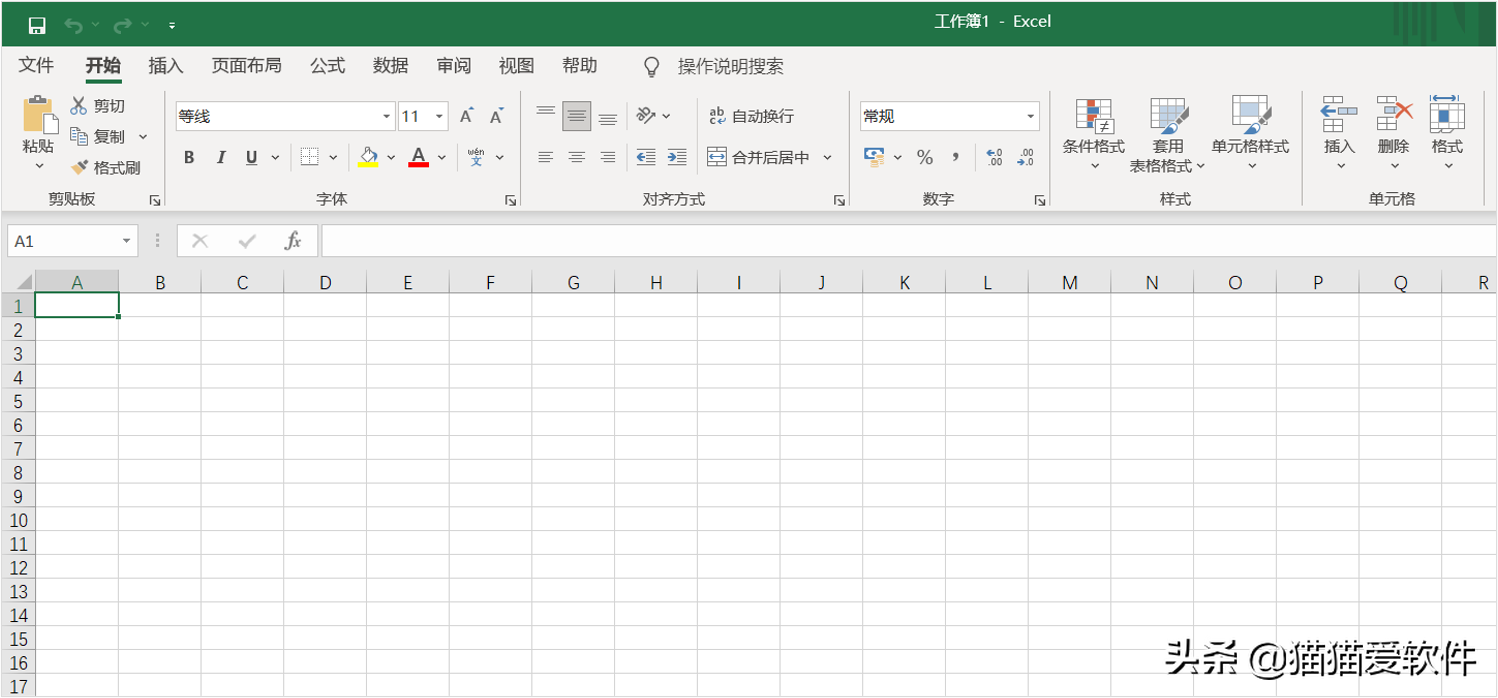
Task: Click the italic formatting icon
Action: point(221,157)
